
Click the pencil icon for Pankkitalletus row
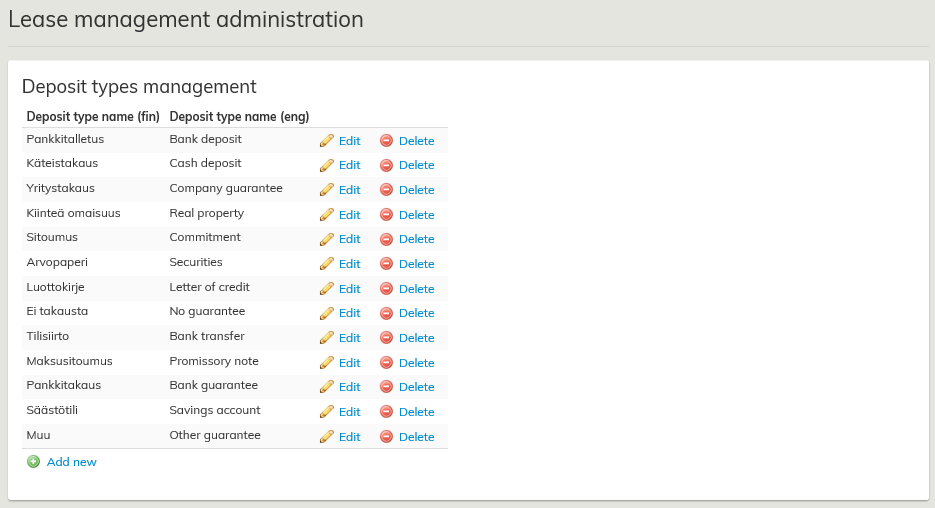click(326, 141)
